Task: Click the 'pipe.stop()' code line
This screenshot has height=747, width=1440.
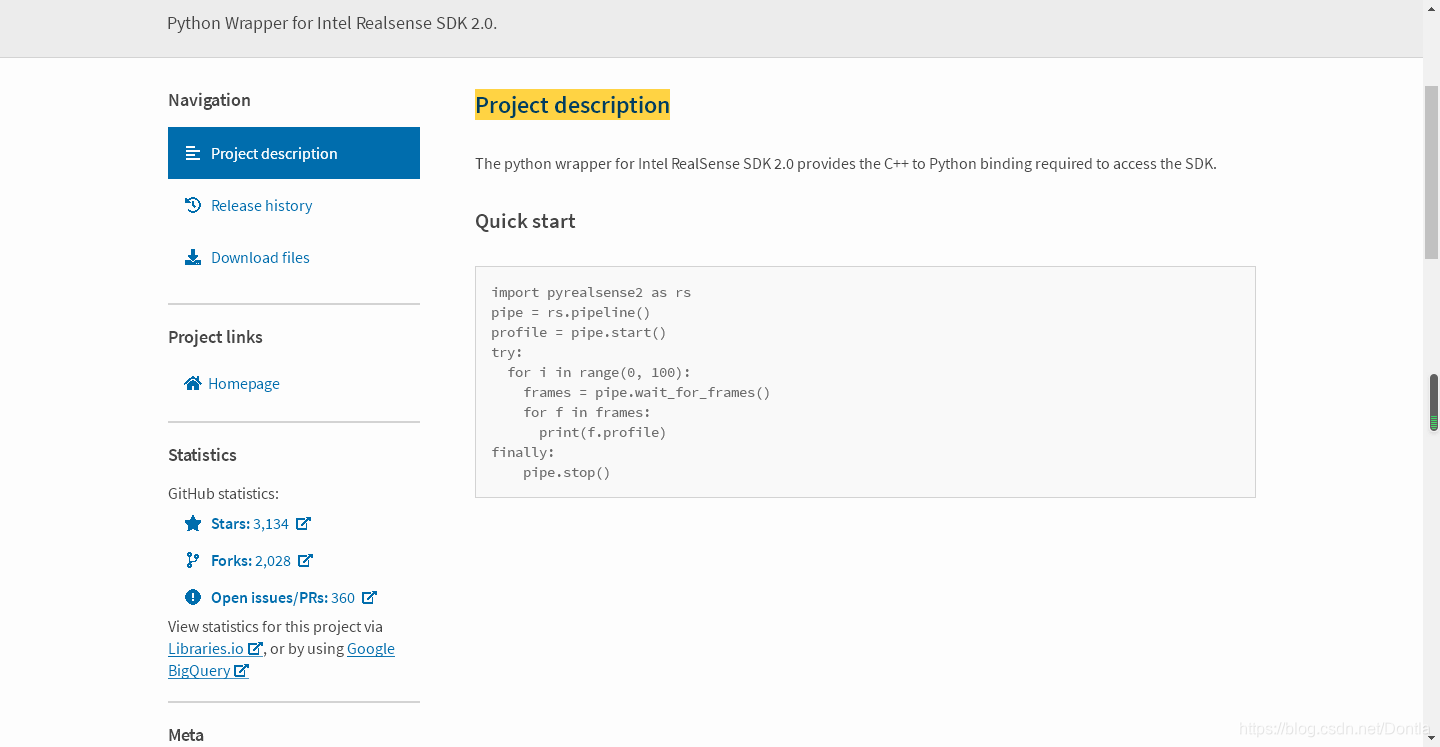Action: [567, 472]
